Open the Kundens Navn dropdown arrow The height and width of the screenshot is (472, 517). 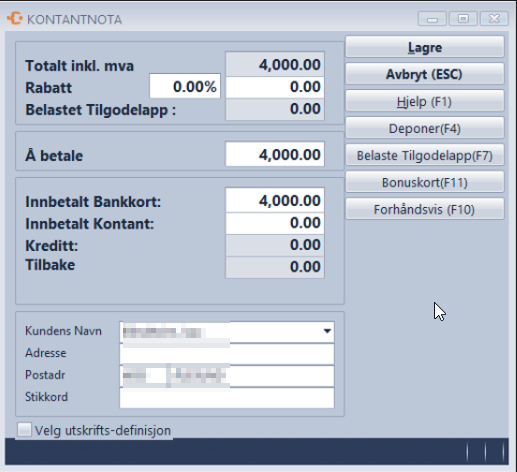pyautogui.click(x=327, y=331)
